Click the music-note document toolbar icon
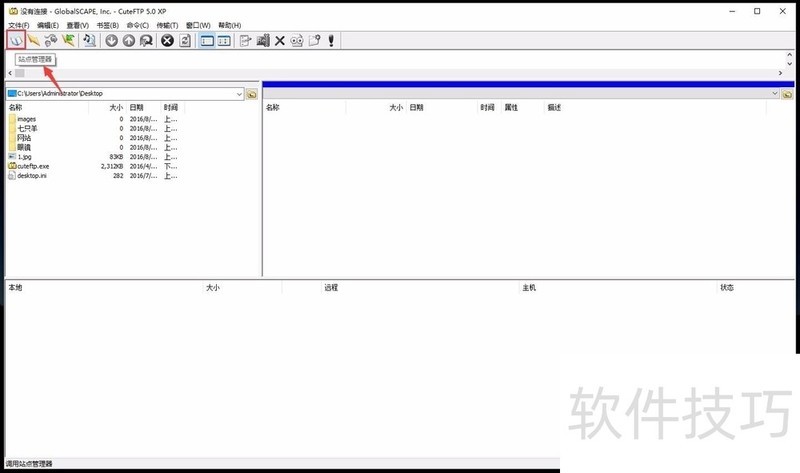 tap(90, 40)
